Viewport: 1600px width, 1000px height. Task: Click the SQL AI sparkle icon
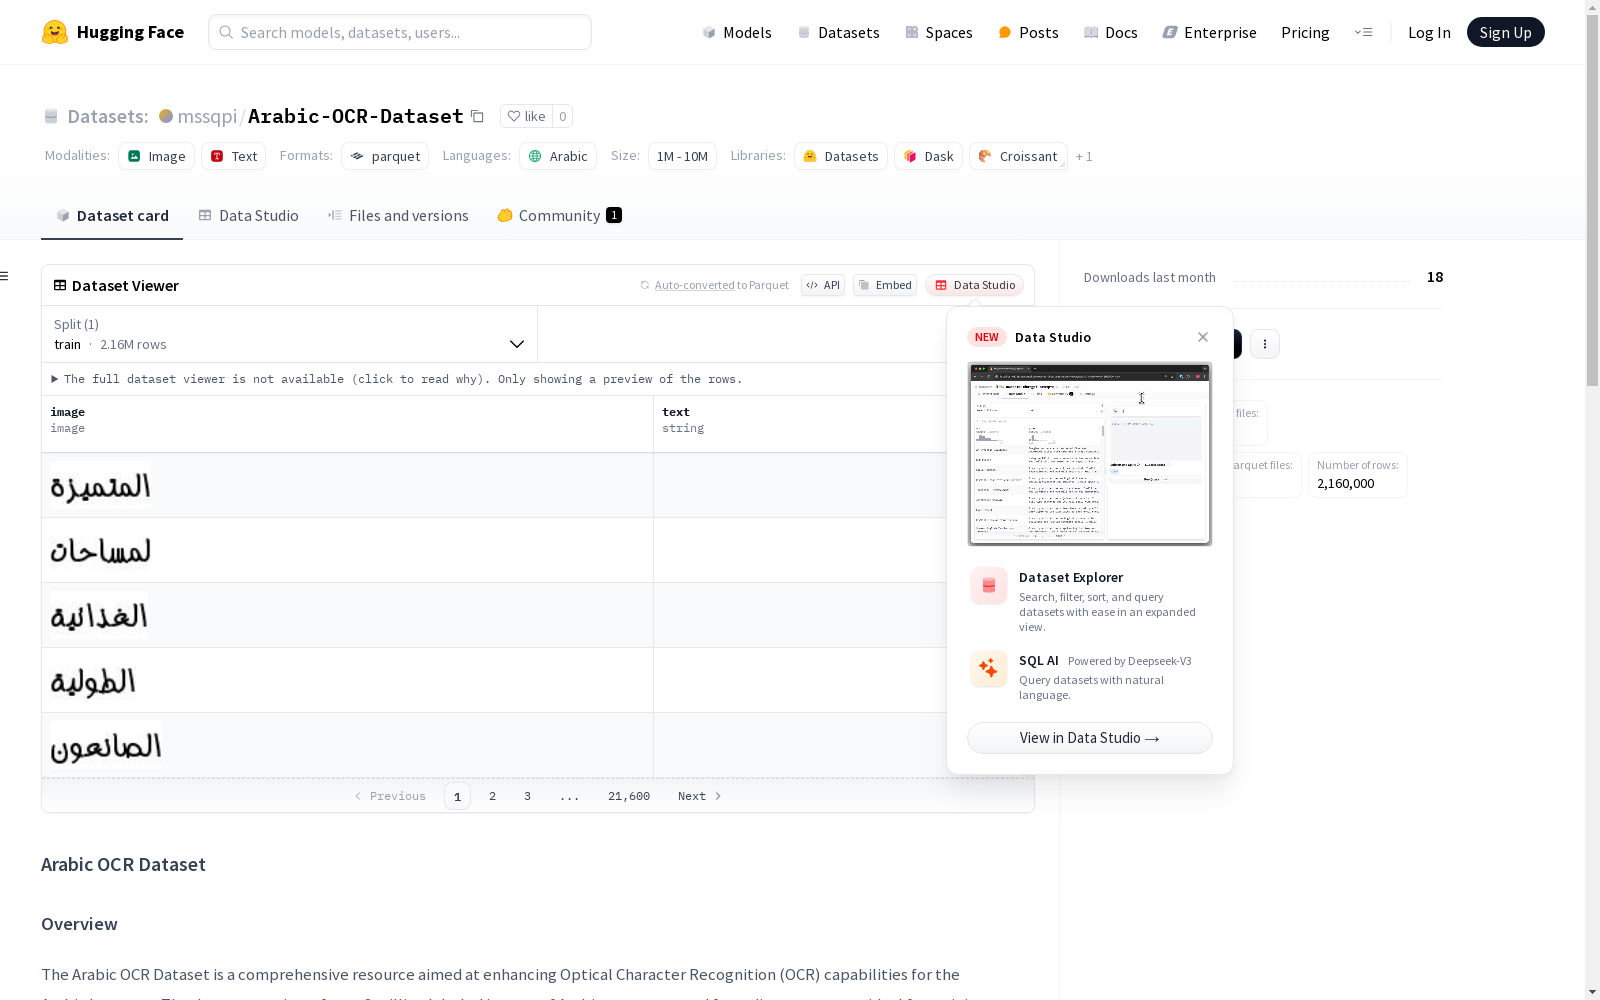989,668
